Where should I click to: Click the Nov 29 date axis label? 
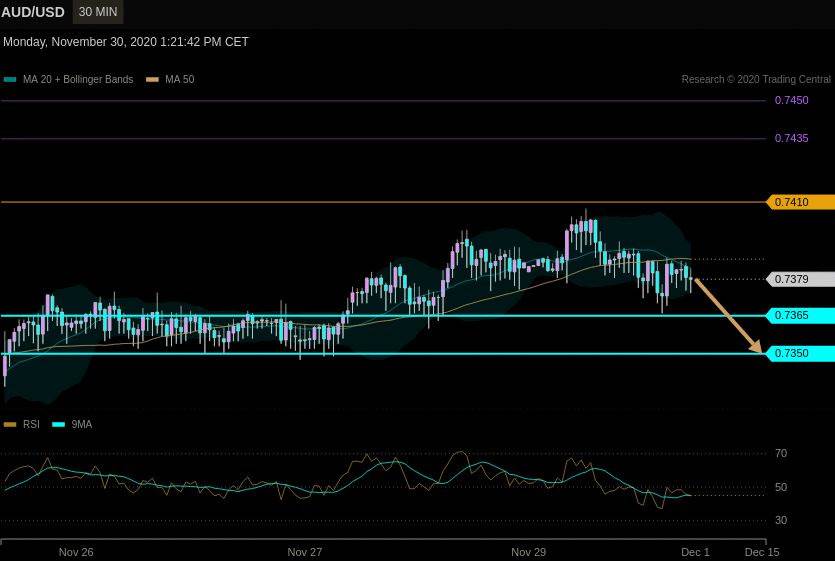click(x=528, y=552)
